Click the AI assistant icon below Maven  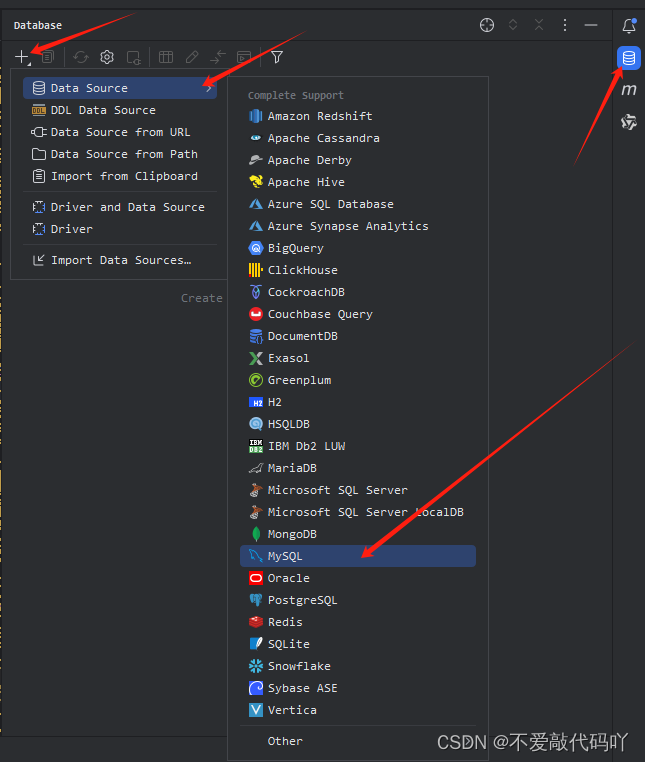628,121
